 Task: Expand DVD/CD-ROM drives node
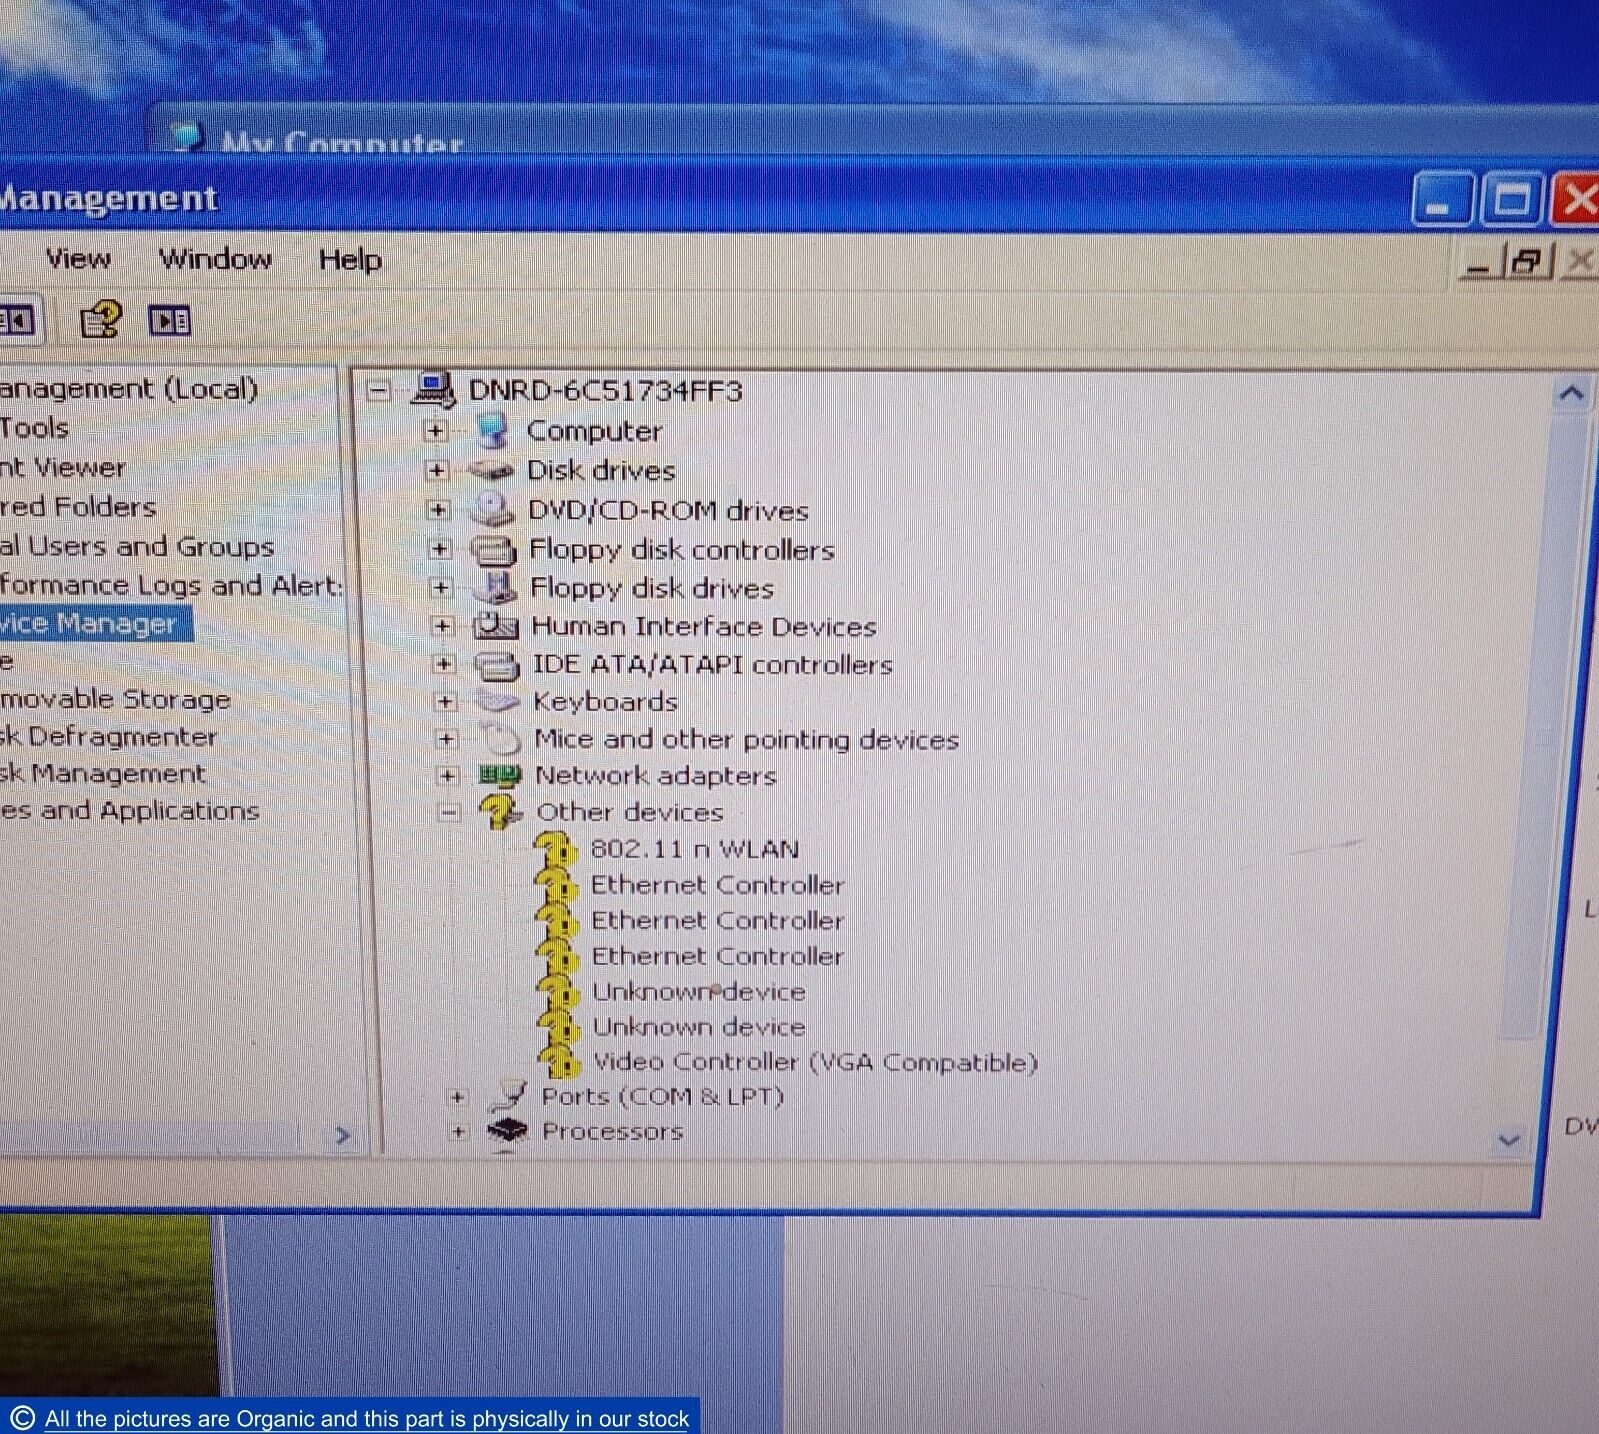click(438, 510)
